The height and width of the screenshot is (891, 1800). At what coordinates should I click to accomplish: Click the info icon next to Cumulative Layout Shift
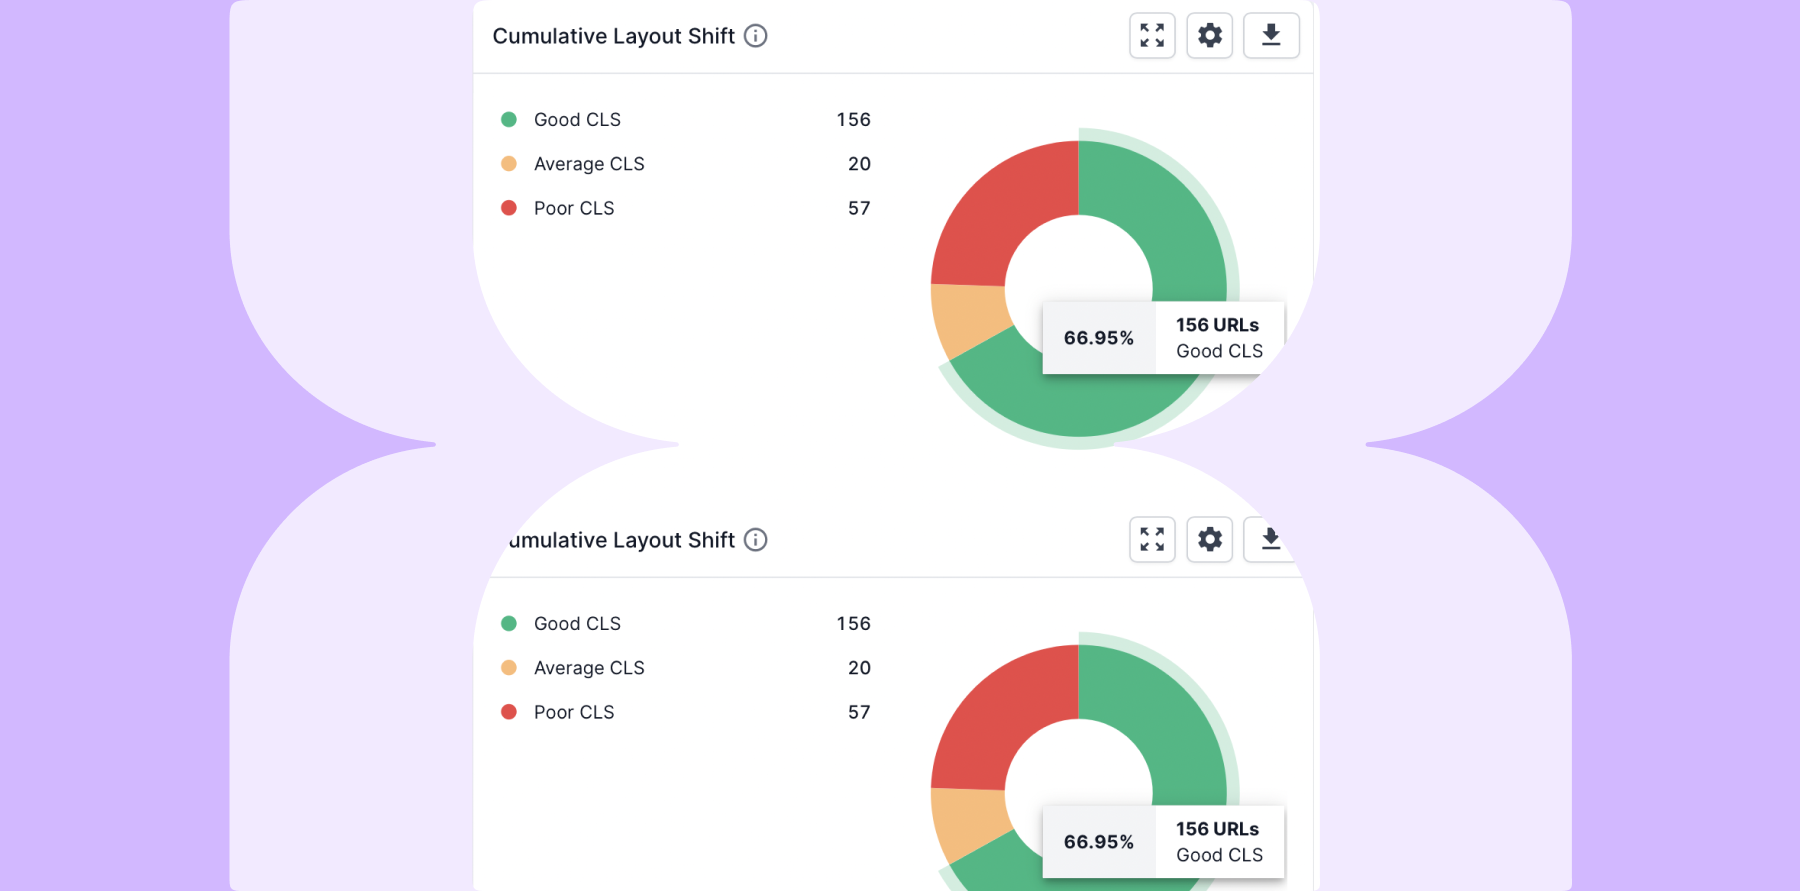(x=757, y=36)
